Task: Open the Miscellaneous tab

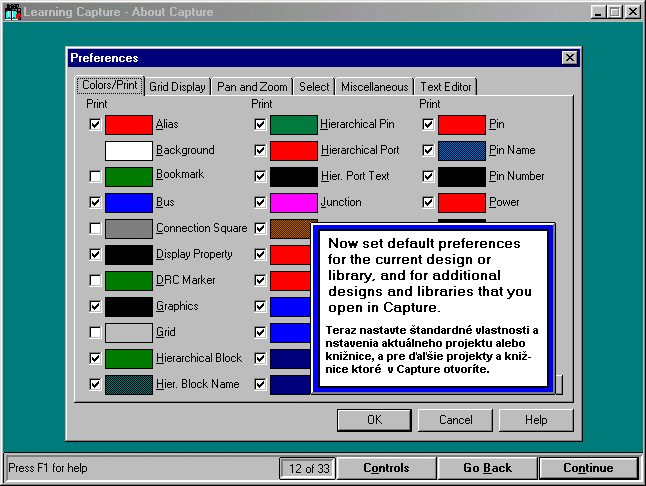Action: [374, 87]
